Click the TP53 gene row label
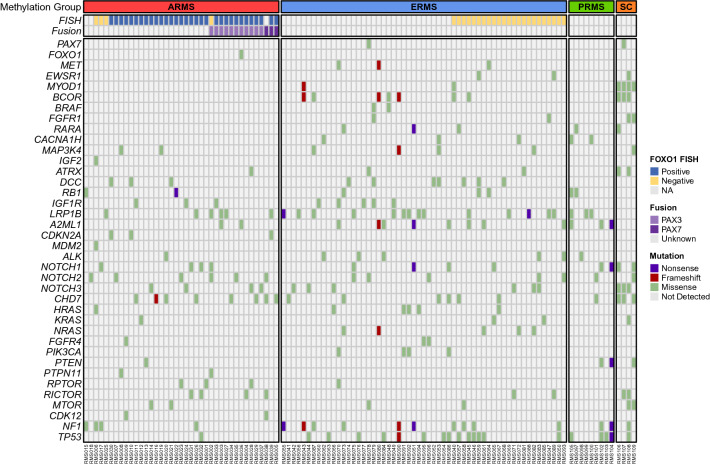The image size is (710, 464). [x=70, y=437]
